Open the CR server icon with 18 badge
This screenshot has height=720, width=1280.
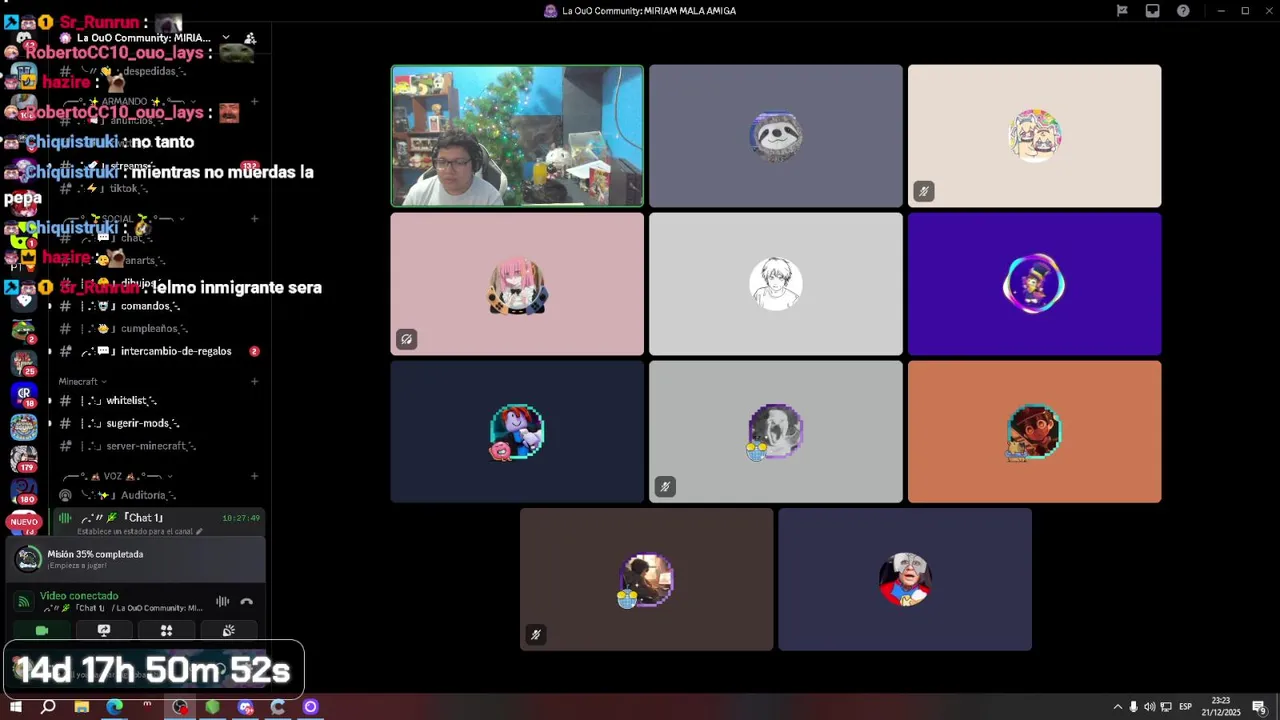[24, 394]
